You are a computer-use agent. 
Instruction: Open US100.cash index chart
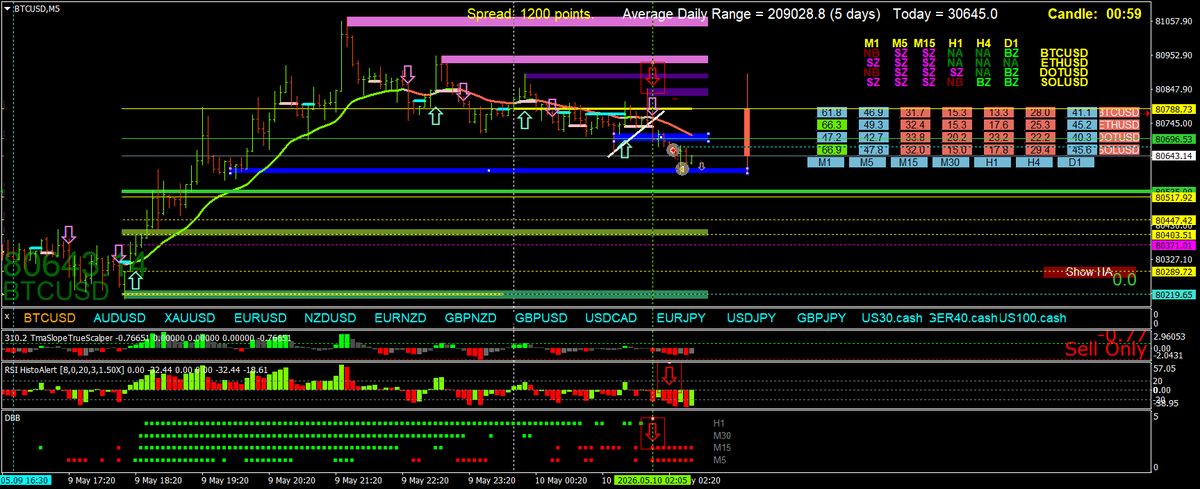(x=1031, y=317)
